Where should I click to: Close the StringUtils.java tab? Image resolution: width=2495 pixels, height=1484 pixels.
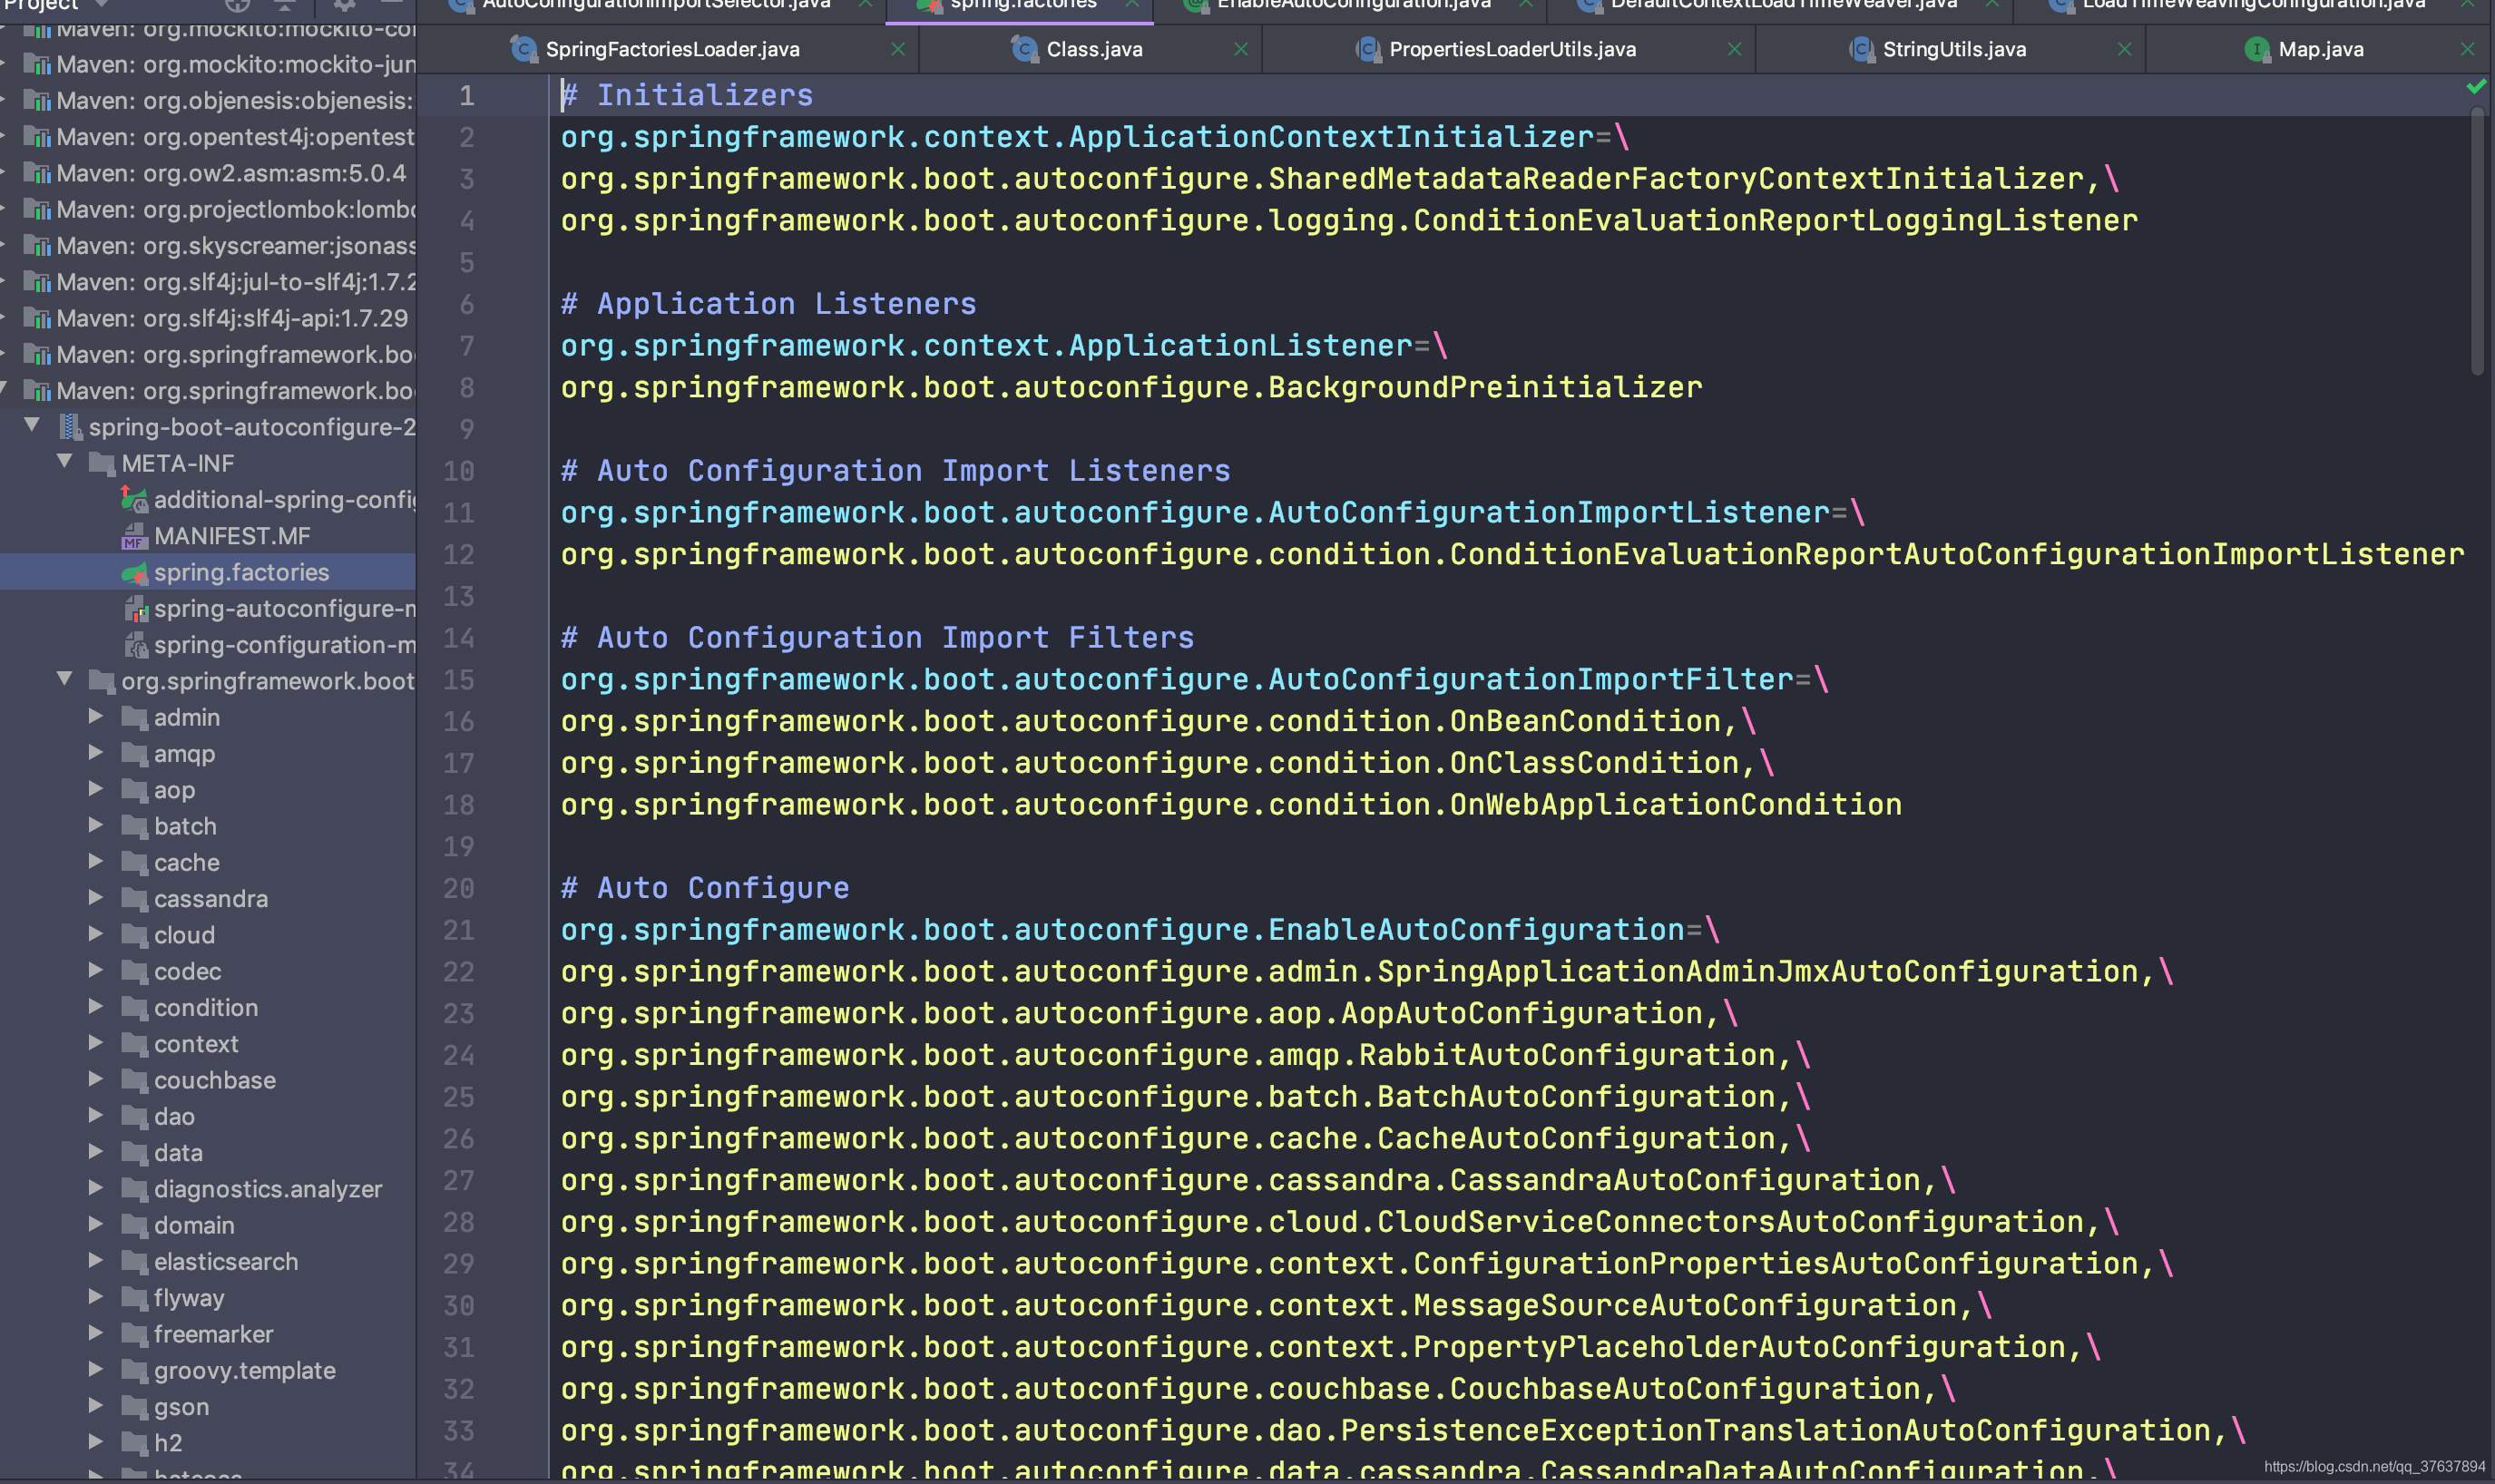tap(2124, 49)
